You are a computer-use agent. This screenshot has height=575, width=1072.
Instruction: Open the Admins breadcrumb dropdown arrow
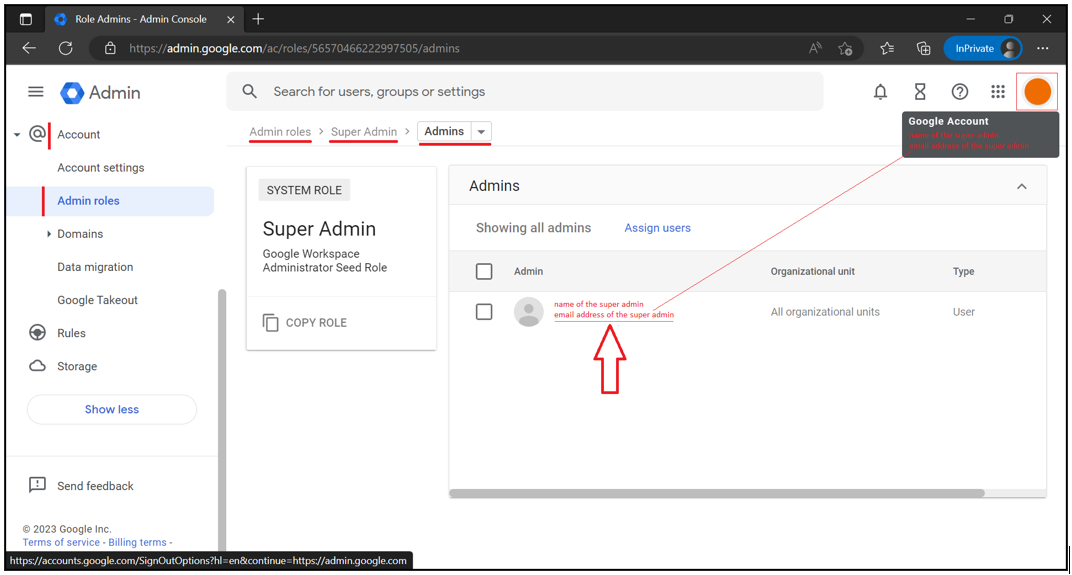coord(481,132)
